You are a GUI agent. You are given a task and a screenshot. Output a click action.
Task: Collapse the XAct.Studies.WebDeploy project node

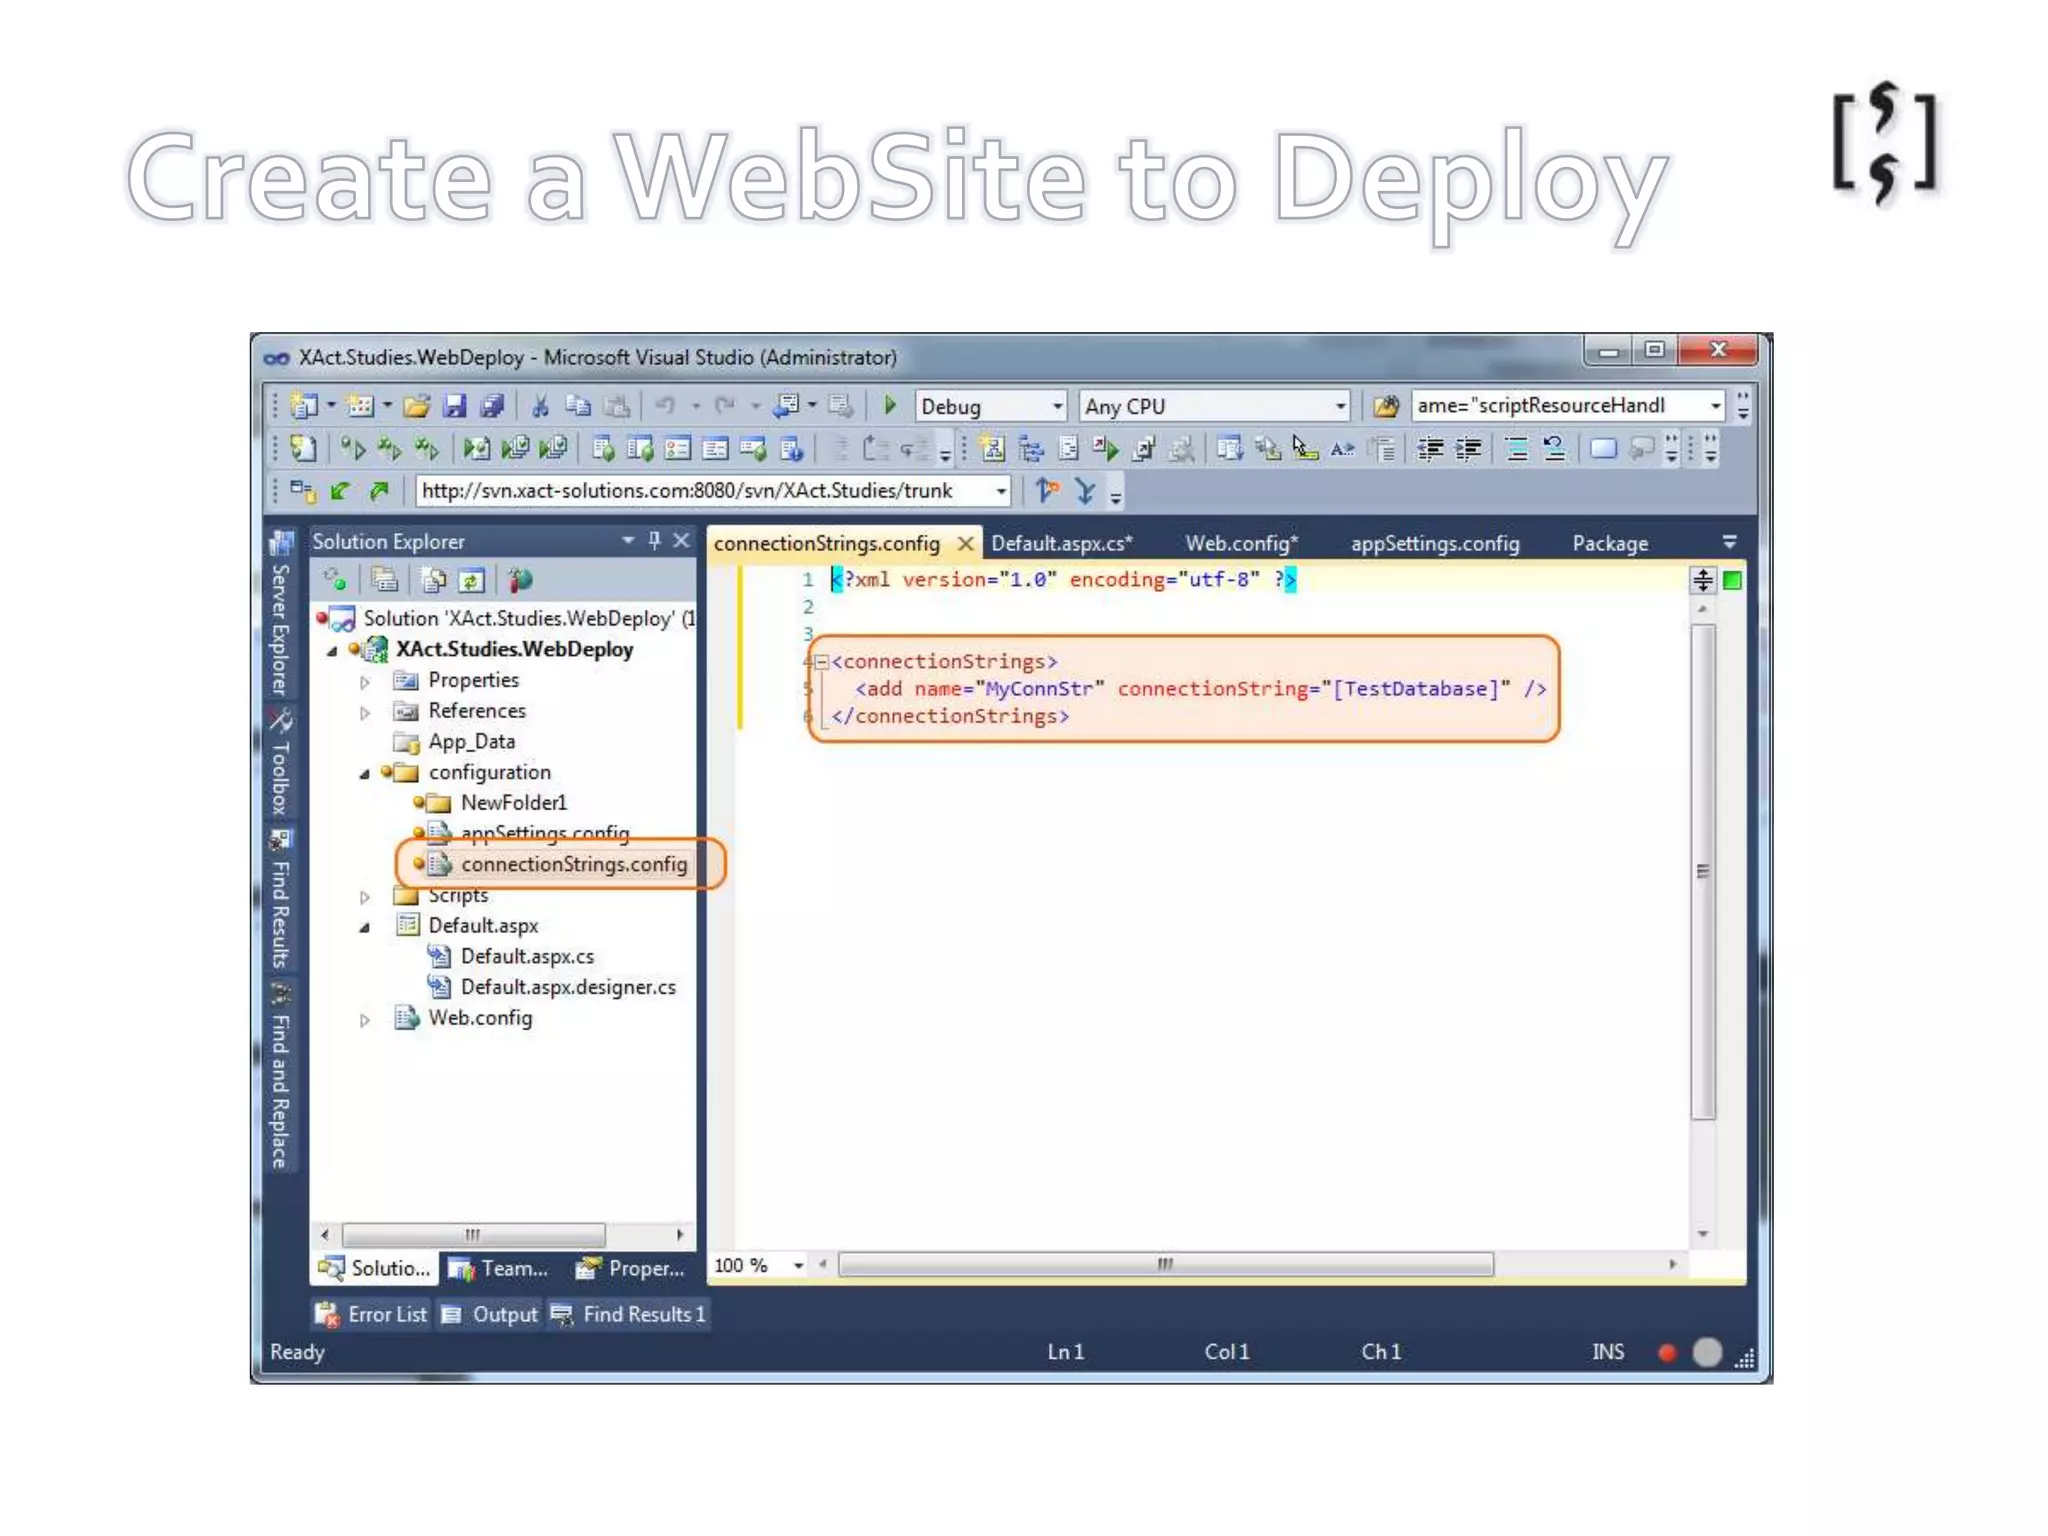[332, 650]
